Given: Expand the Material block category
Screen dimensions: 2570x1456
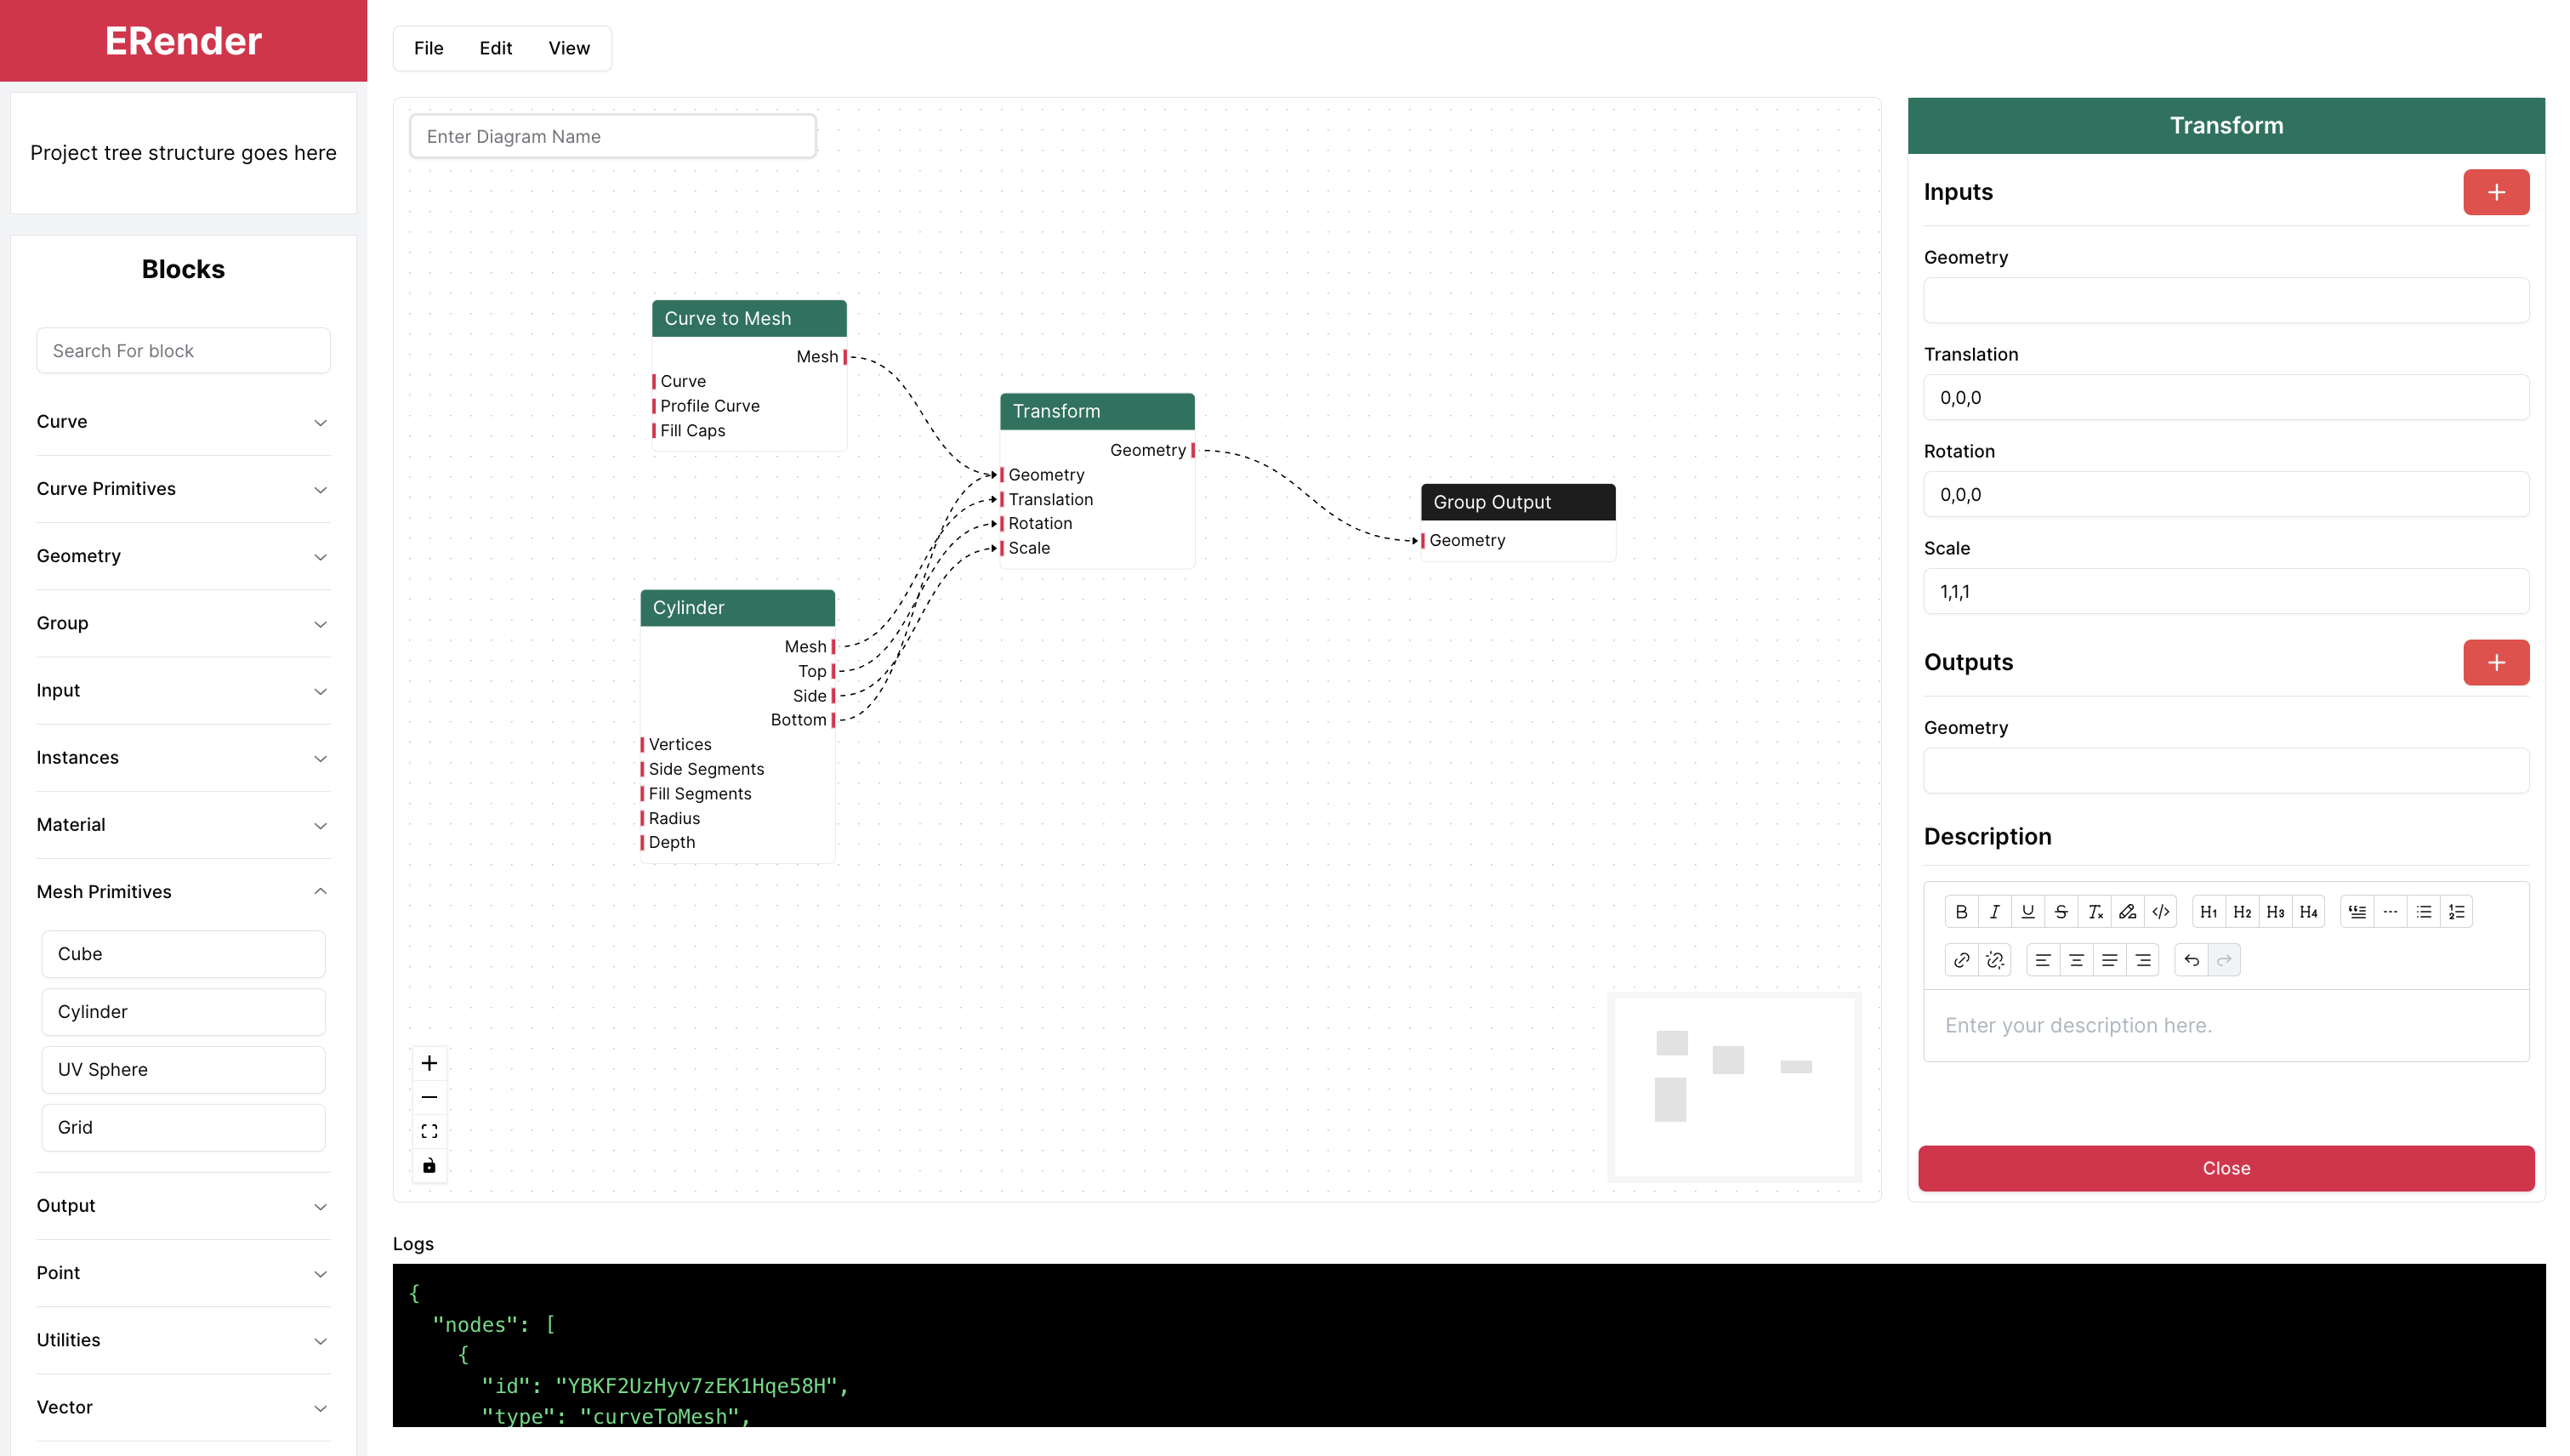Looking at the screenshot, I should coord(183,825).
